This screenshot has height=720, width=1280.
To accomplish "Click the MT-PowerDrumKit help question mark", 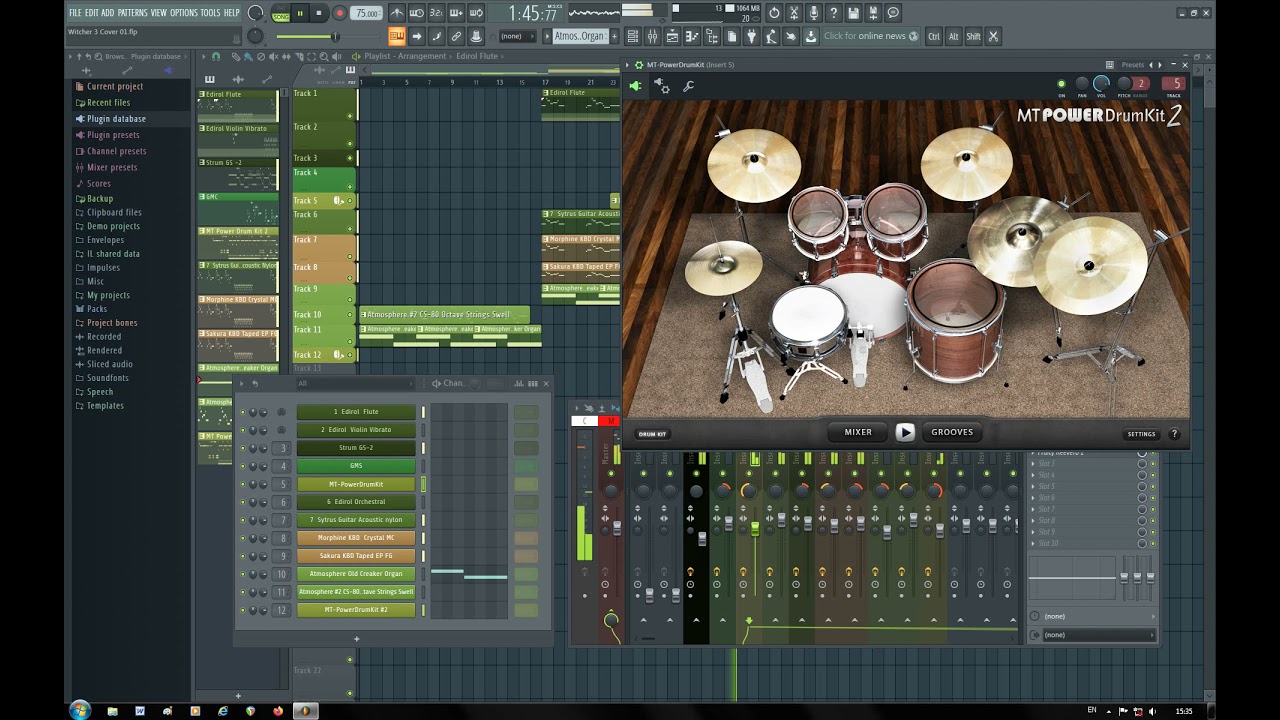I will click(1174, 434).
